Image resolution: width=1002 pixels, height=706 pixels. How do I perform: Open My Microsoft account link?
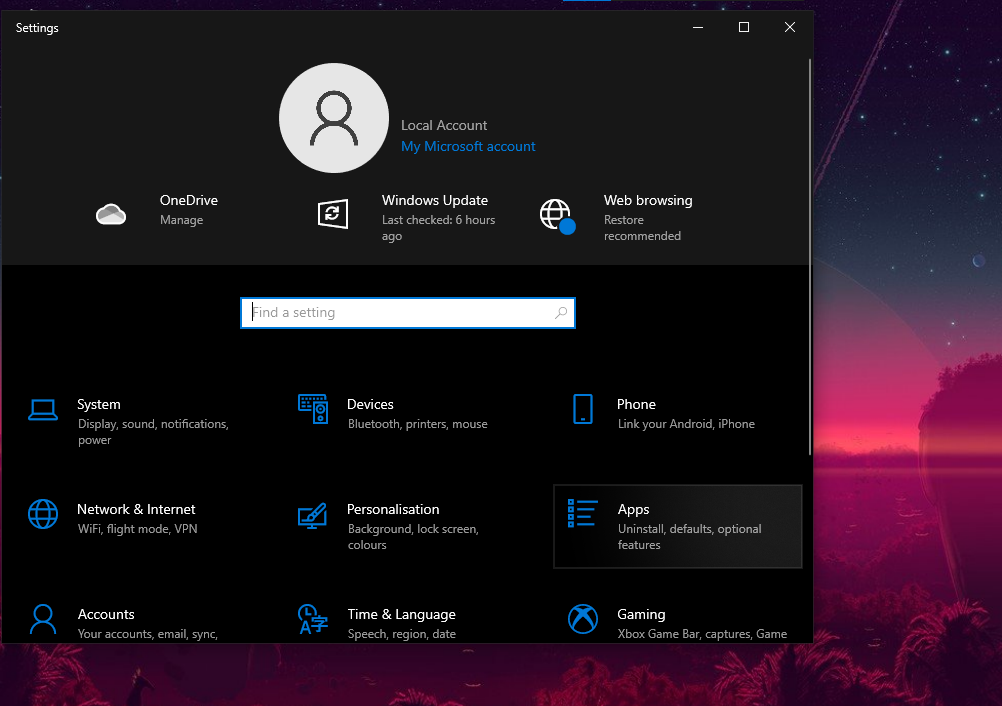[468, 146]
